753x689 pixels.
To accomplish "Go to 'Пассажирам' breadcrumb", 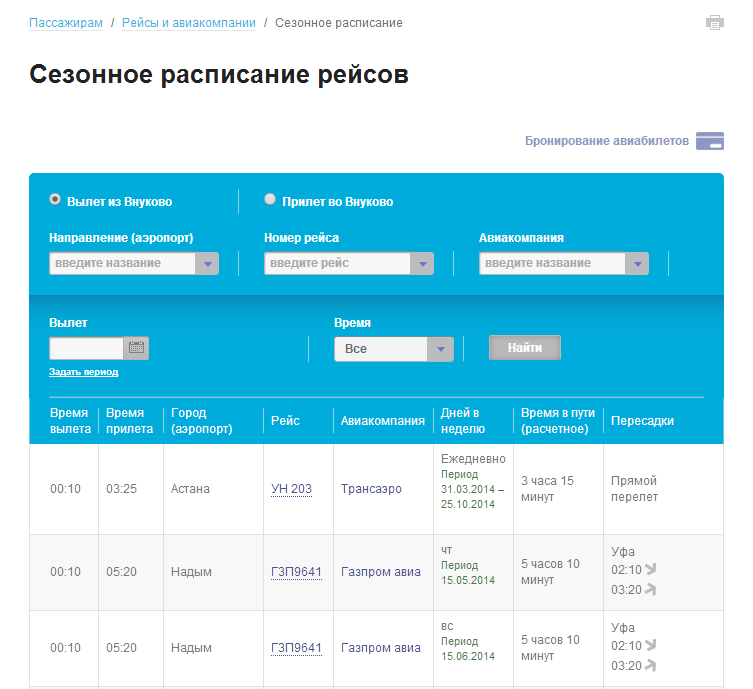I will (x=66, y=23).
